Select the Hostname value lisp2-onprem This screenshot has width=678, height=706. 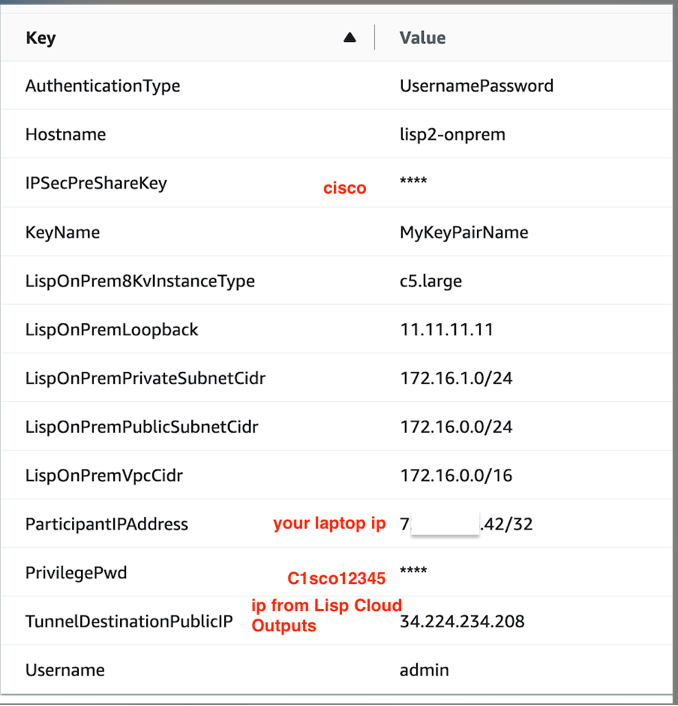coord(450,134)
